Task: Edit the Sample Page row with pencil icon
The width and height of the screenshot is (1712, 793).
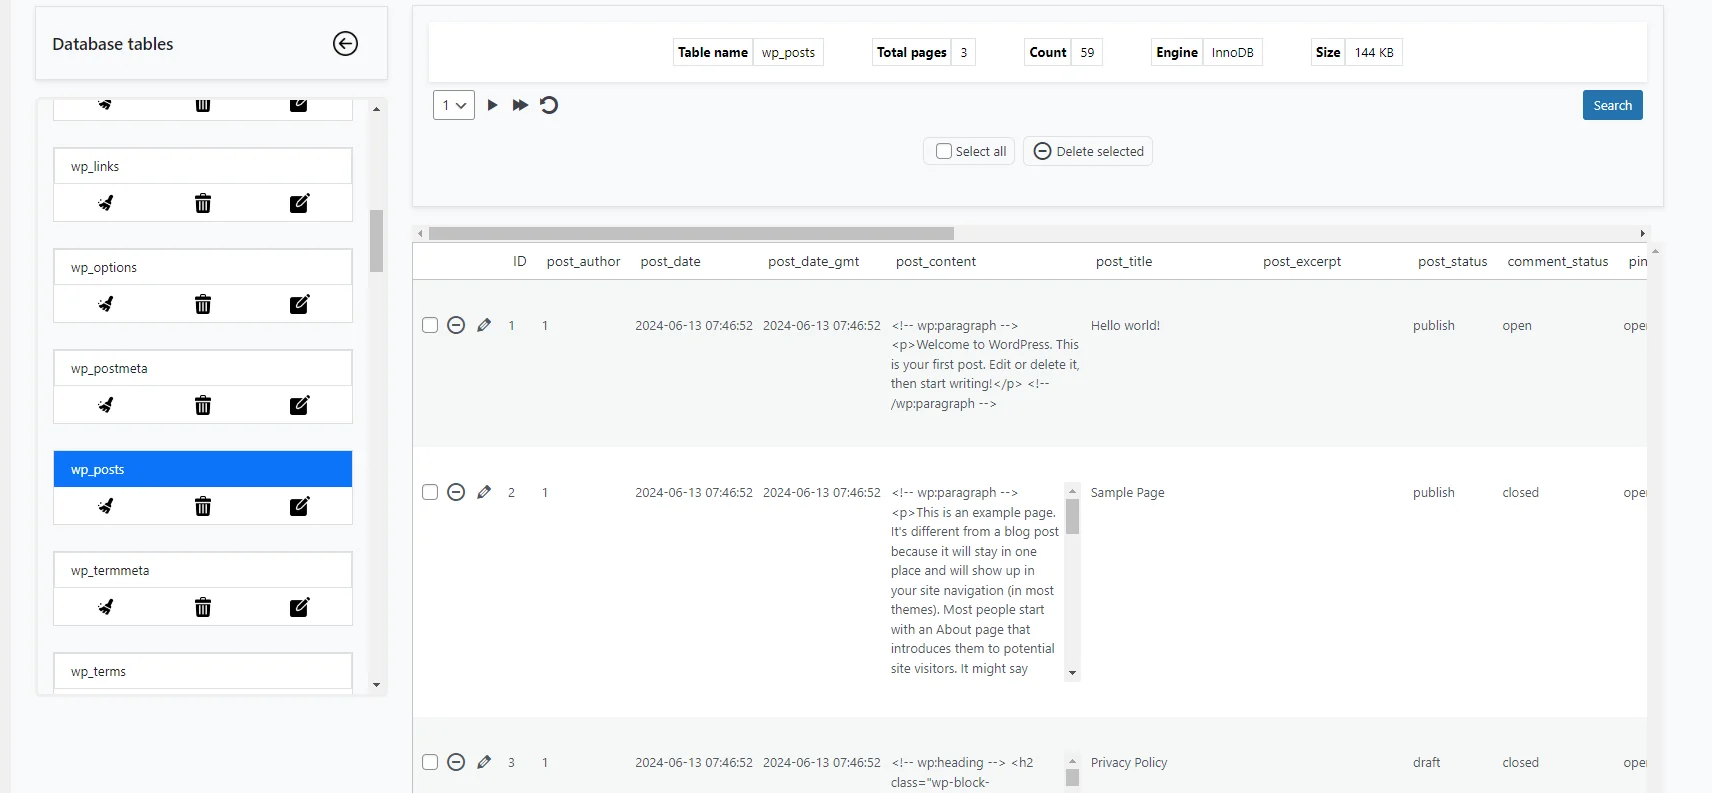Action: coord(484,492)
